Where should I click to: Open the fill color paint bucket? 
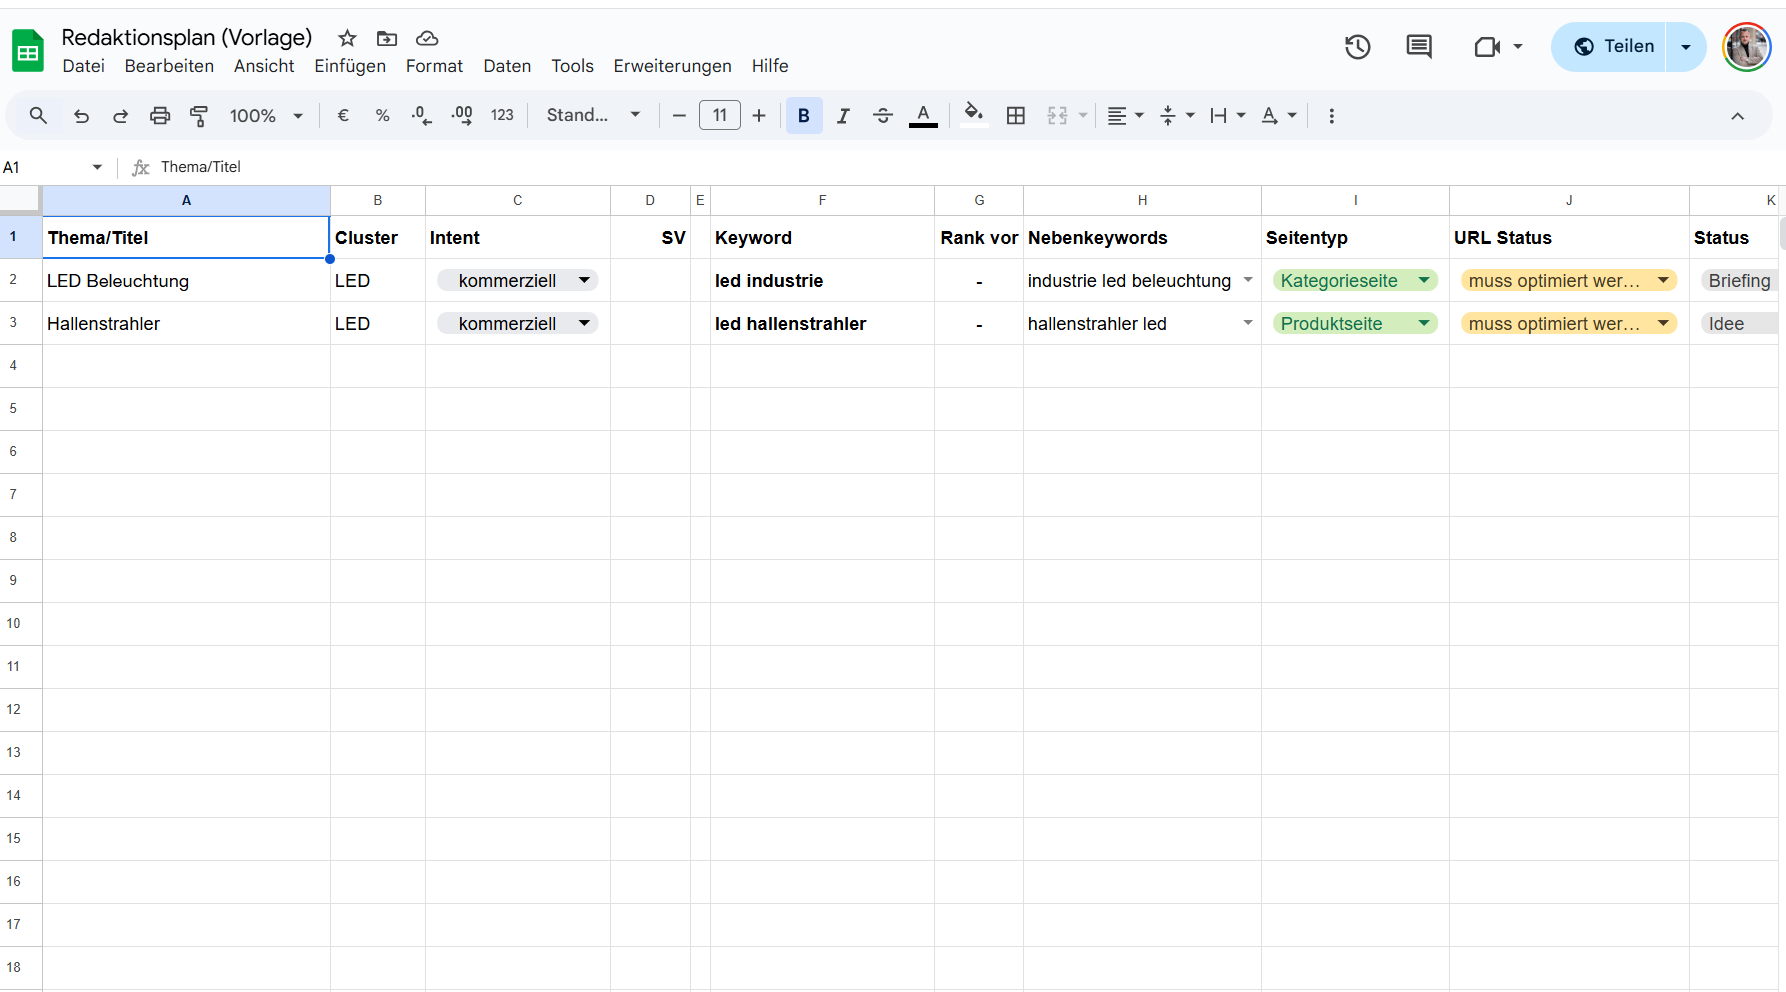973,116
